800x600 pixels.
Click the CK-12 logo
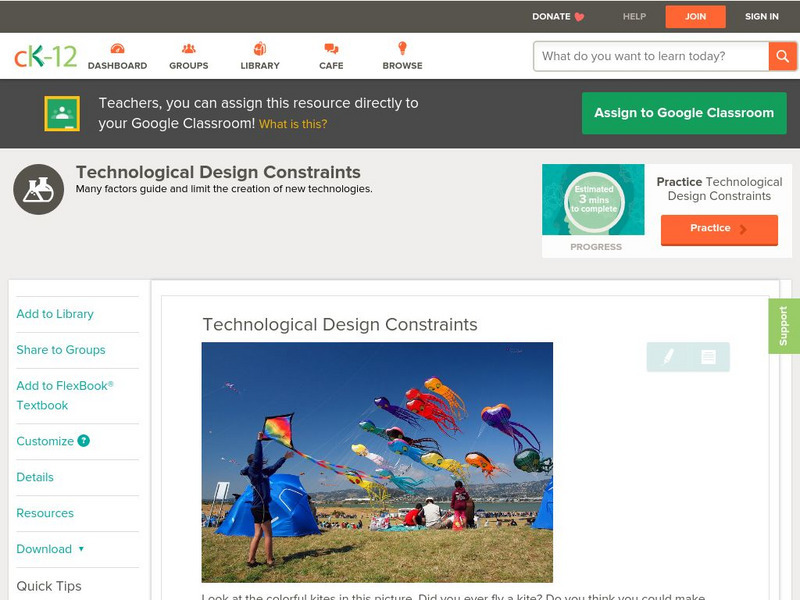[45, 56]
